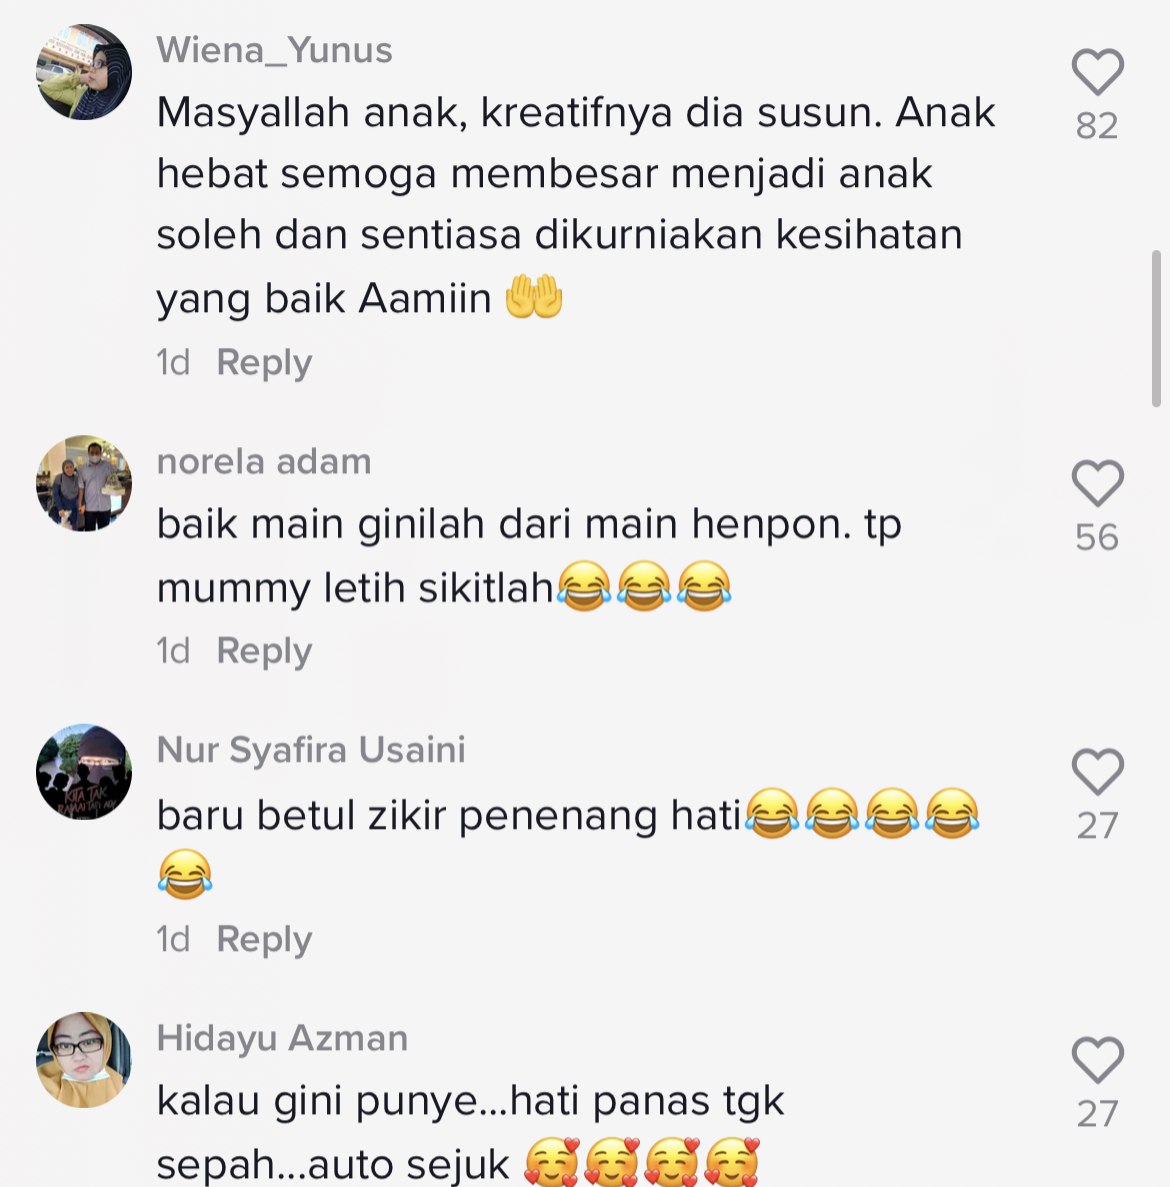
Task: Reply to Nur Syafira Usaini's comment
Action: (x=264, y=939)
